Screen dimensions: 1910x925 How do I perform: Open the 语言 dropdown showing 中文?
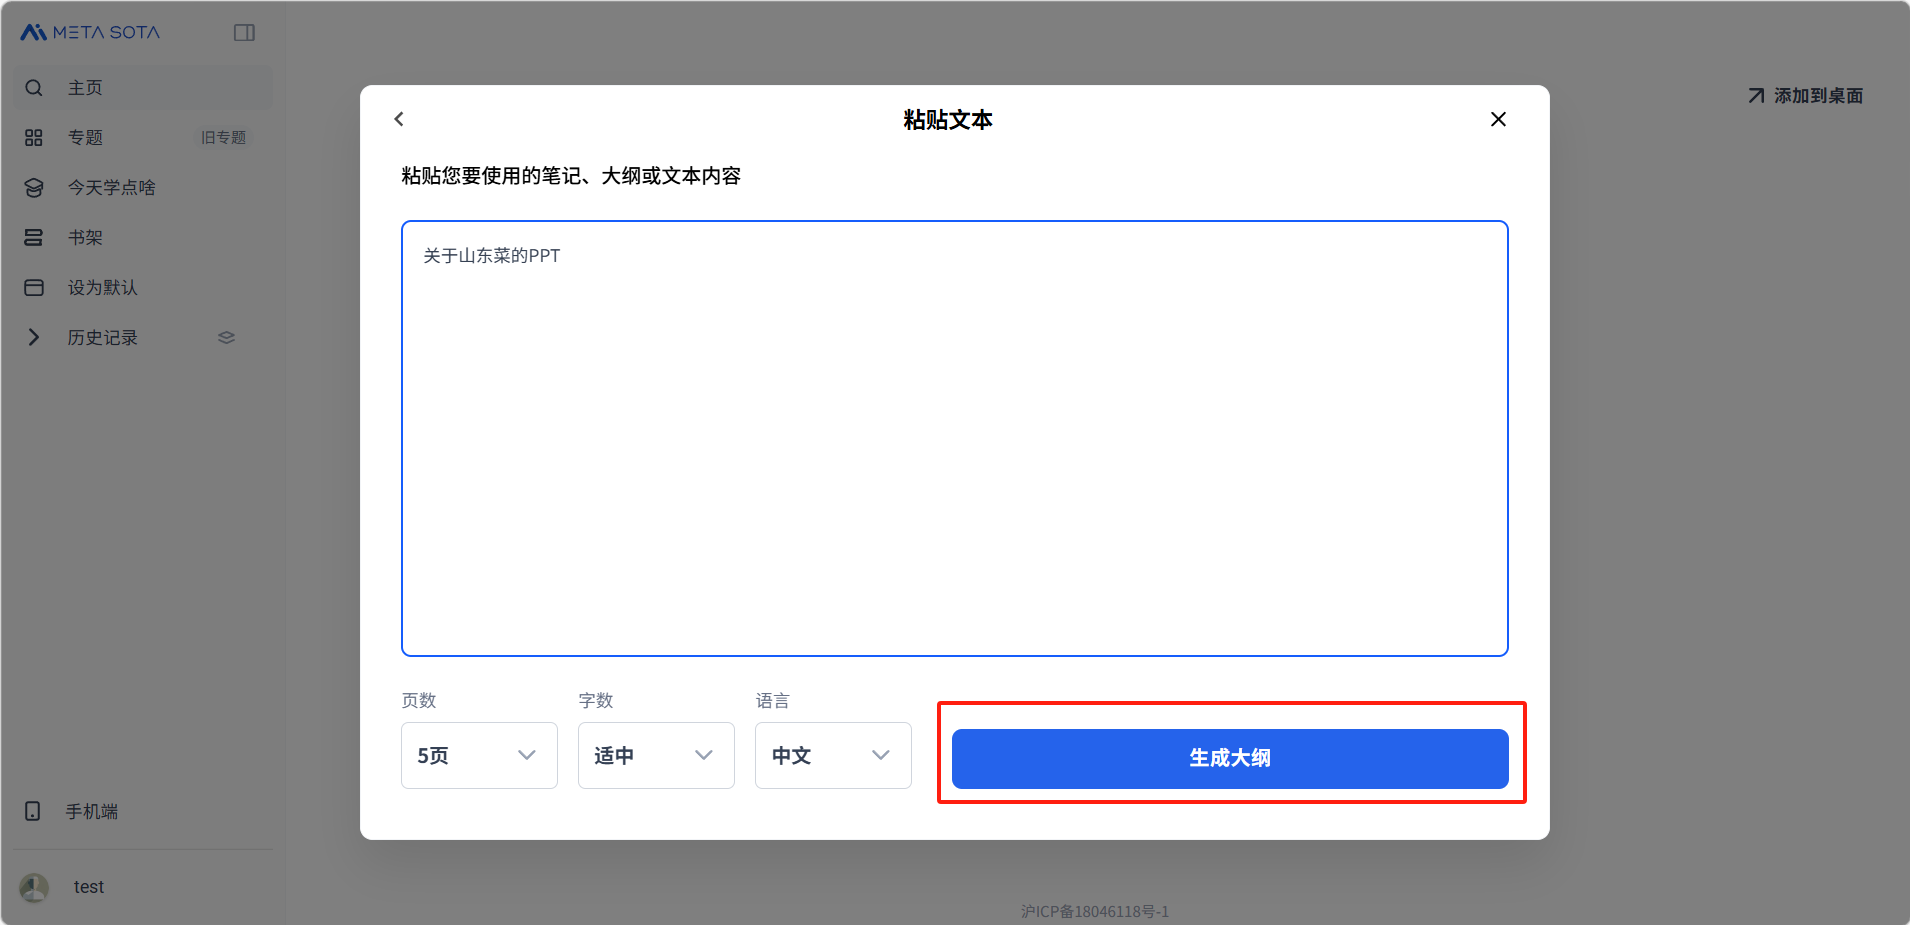832,756
